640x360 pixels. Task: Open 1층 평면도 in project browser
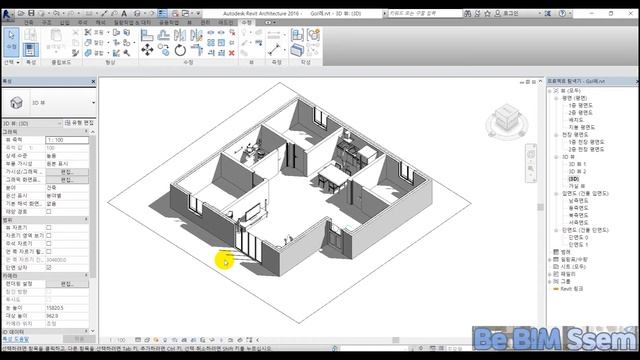click(x=580, y=105)
